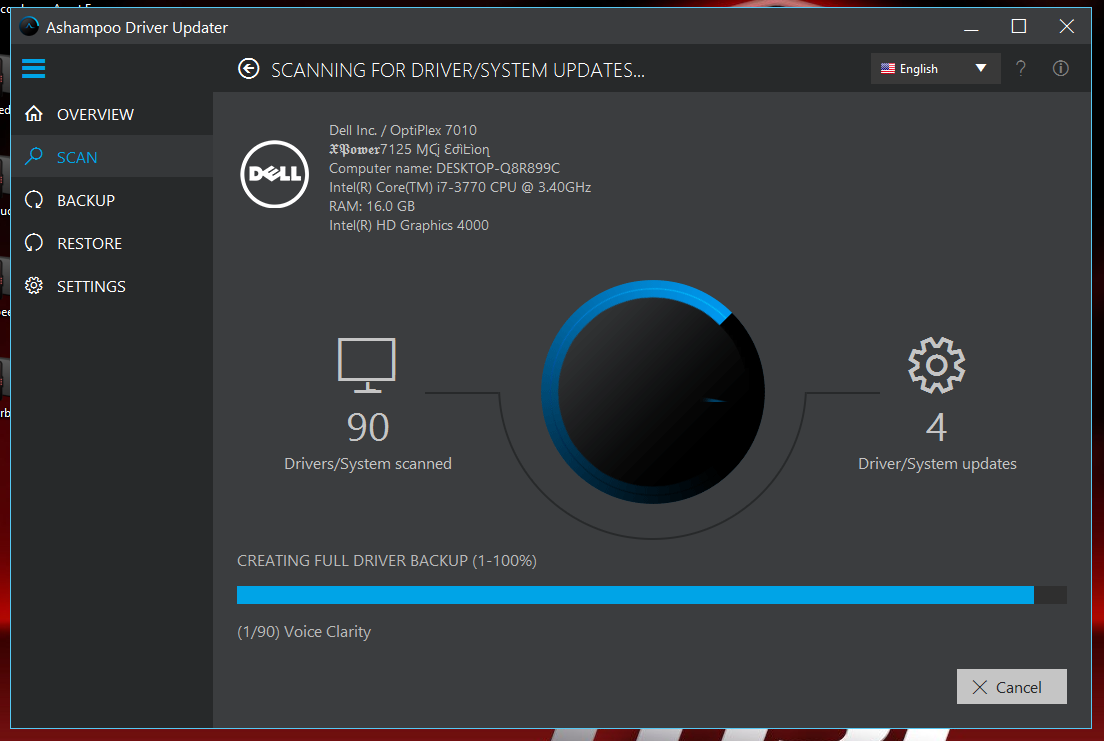Viewport: 1104px width, 741px height.
Task: Click the home icon beside Overview
Action: click(x=34, y=113)
